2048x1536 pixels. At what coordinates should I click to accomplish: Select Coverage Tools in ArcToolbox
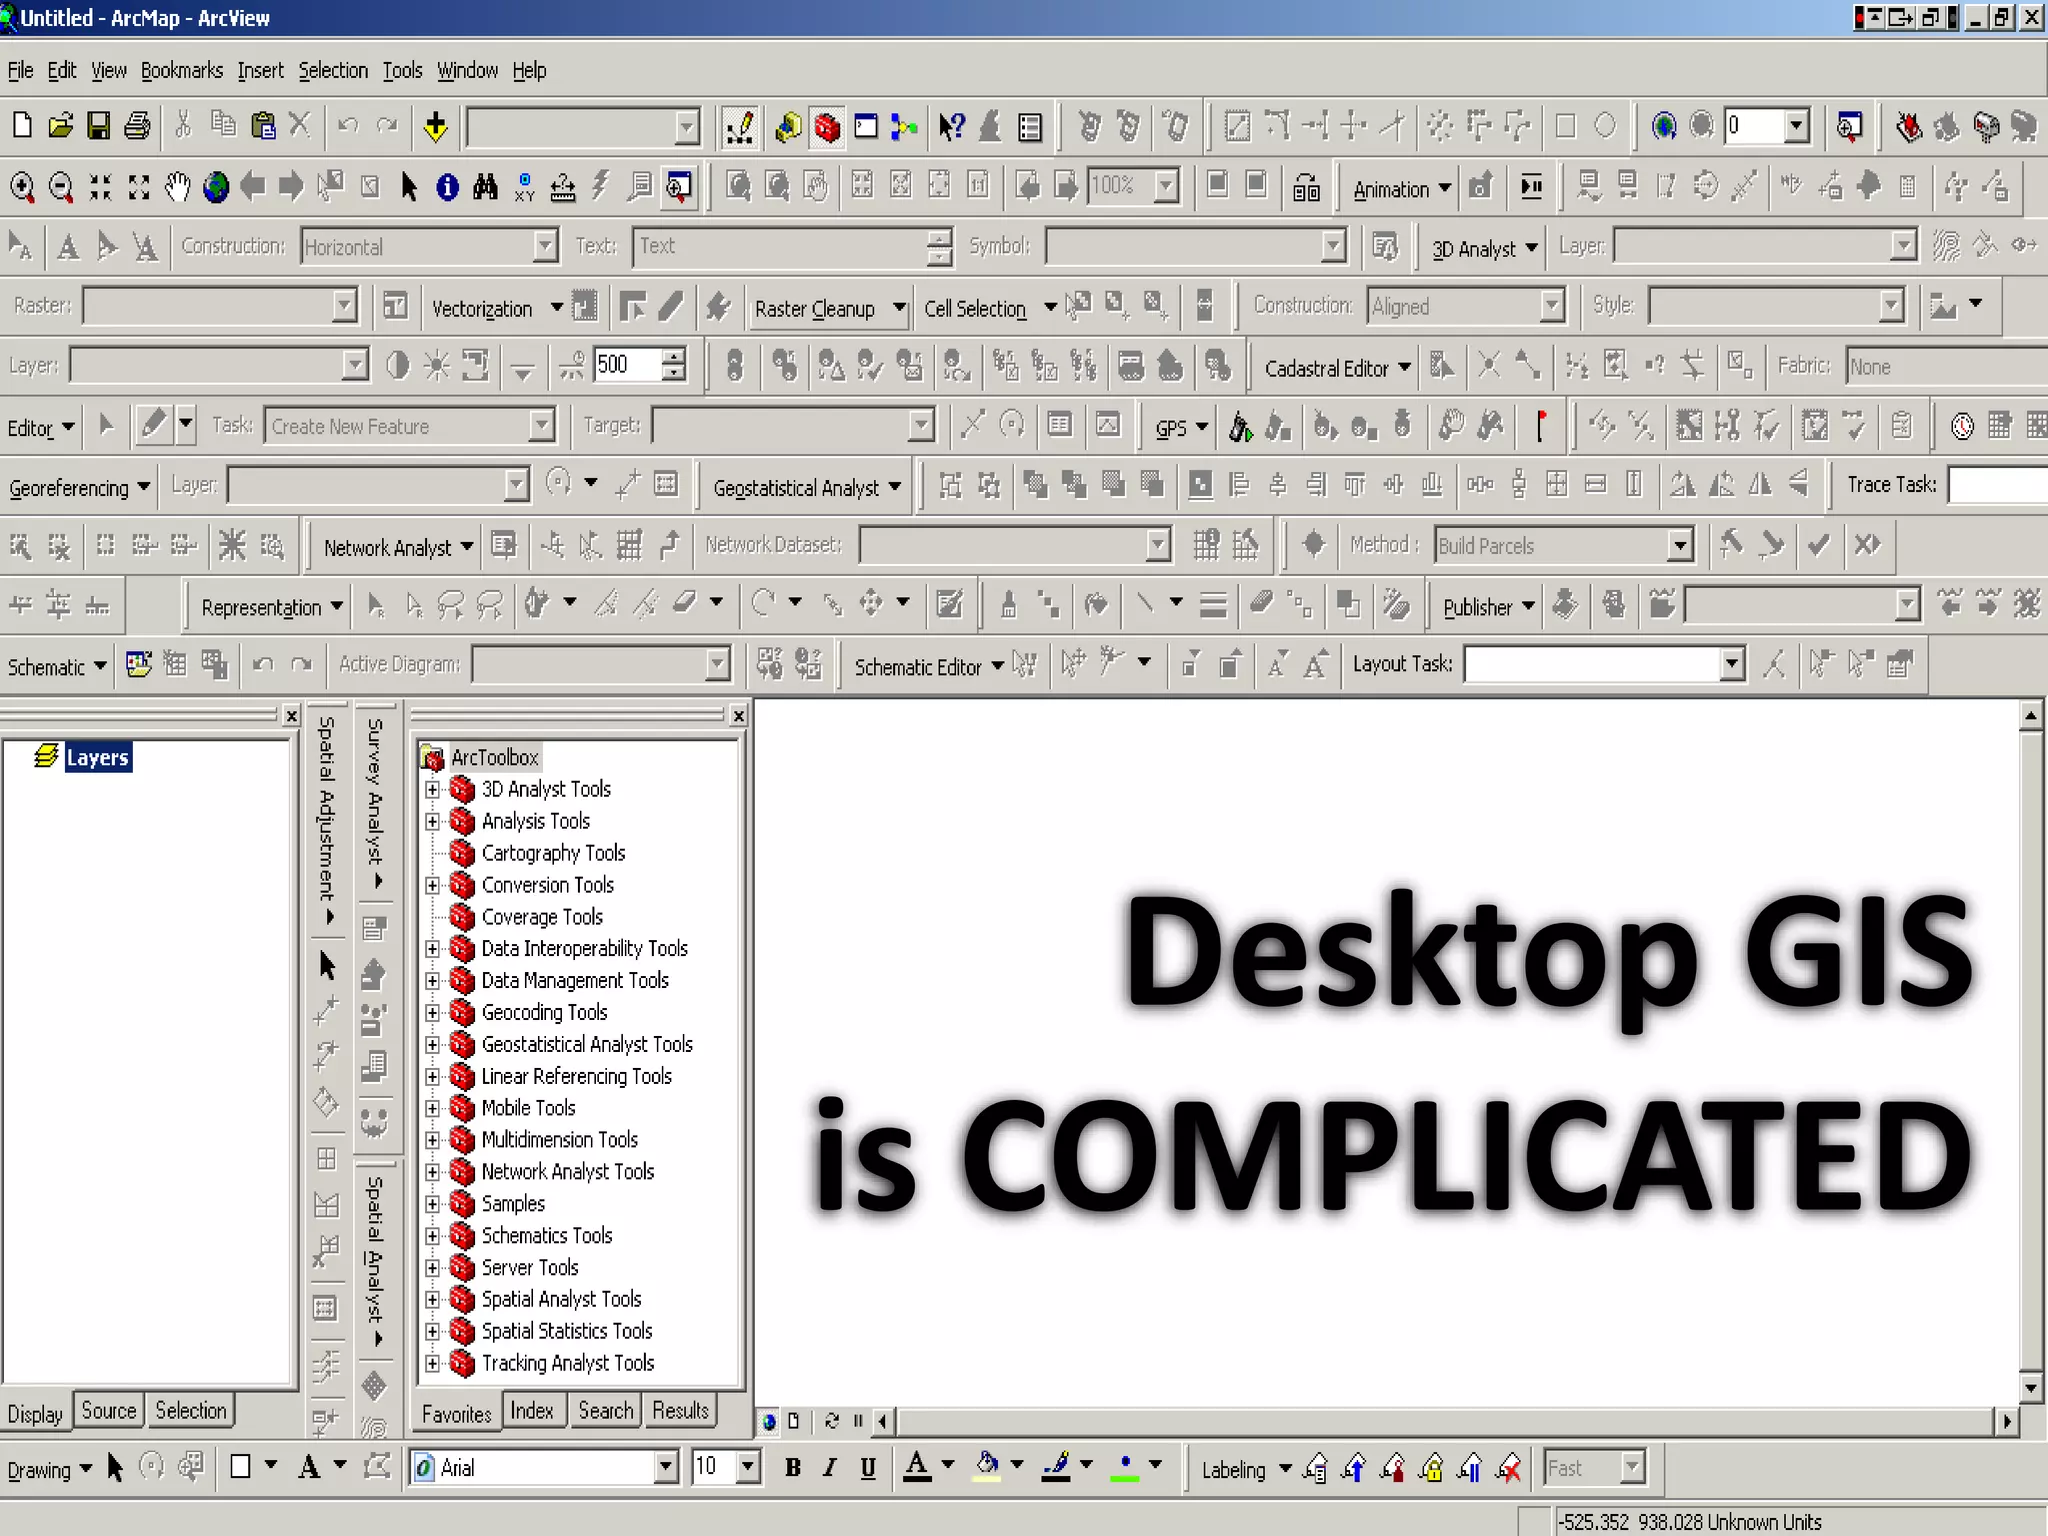(x=541, y=917)
